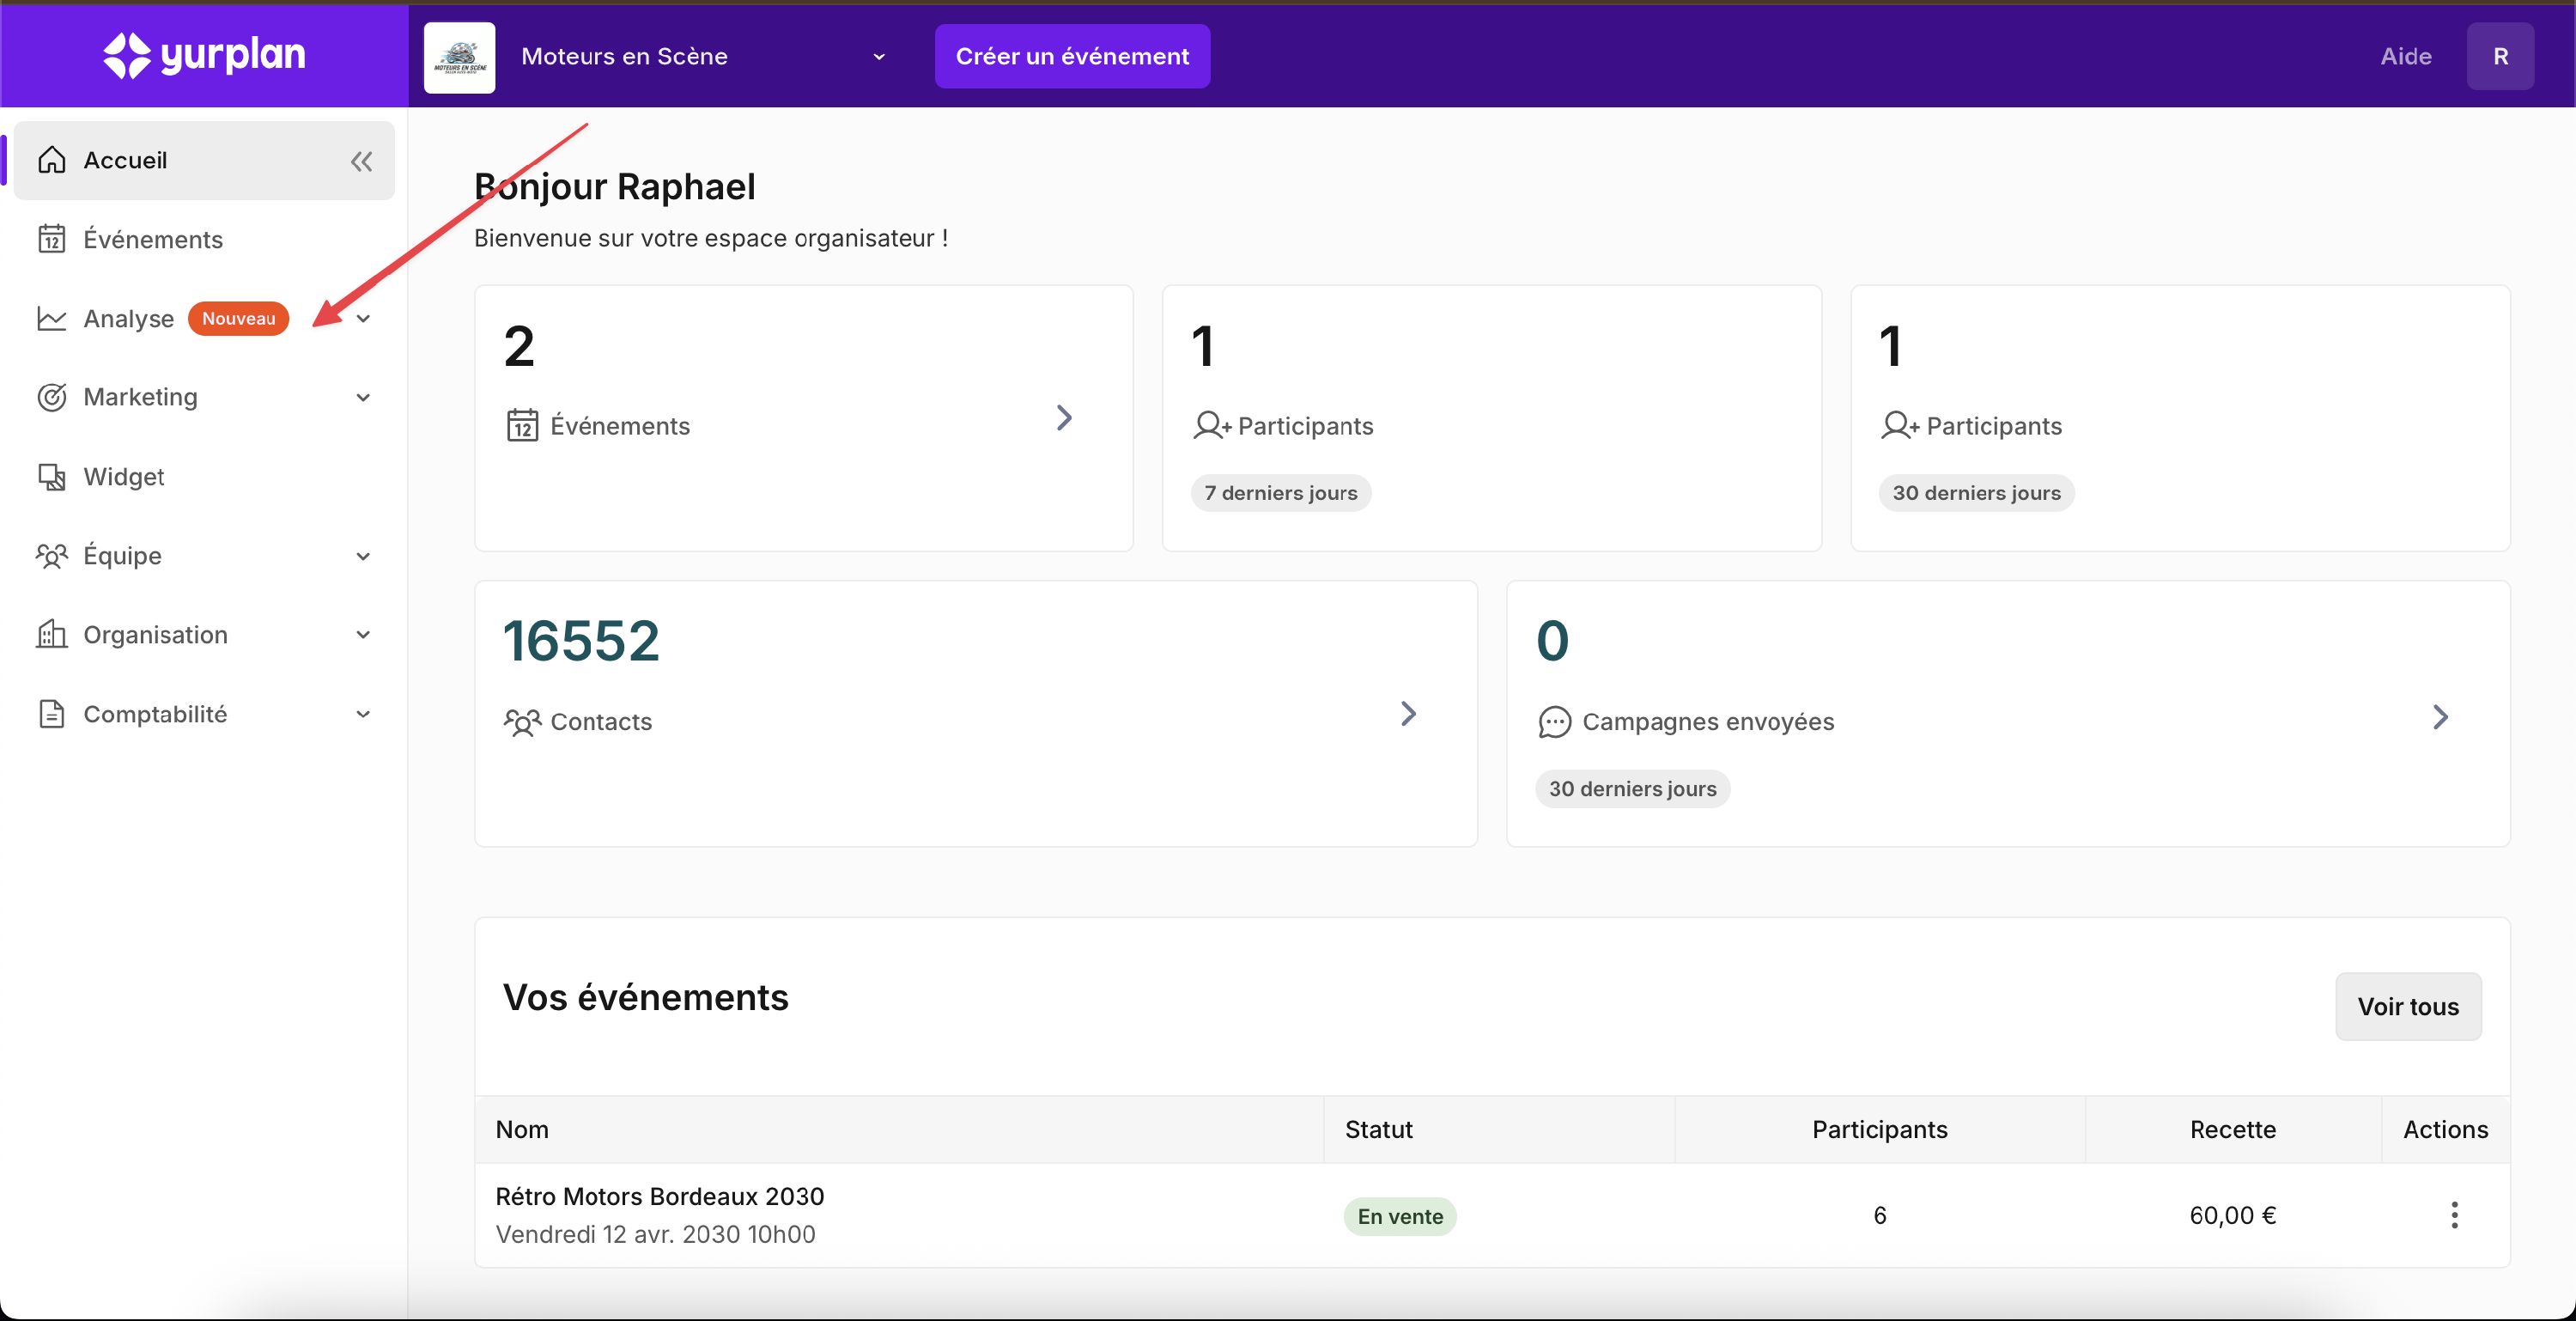Open Contacts card arrow

(1408, 714)
